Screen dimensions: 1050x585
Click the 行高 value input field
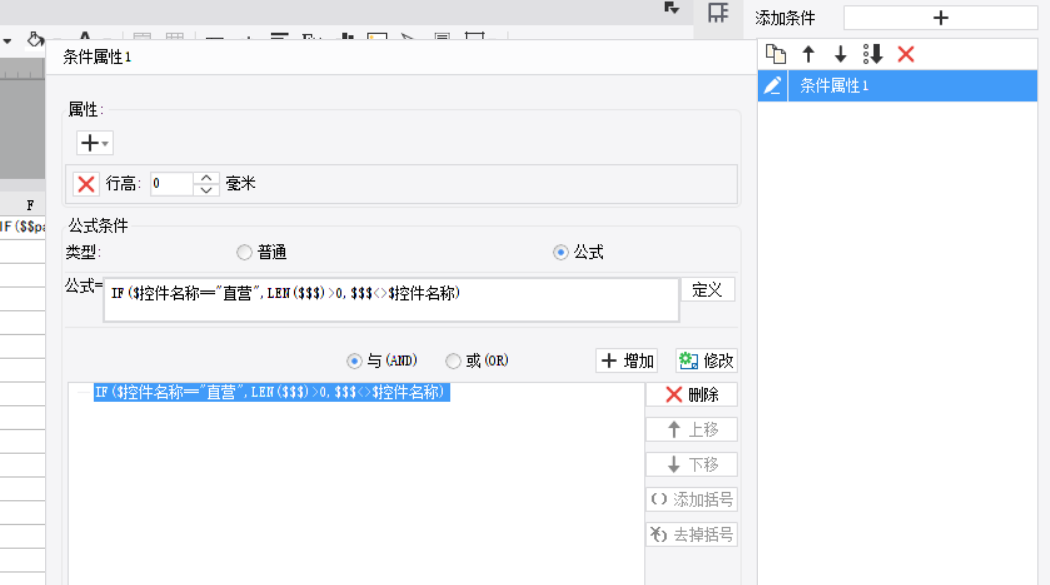[172, 184]
